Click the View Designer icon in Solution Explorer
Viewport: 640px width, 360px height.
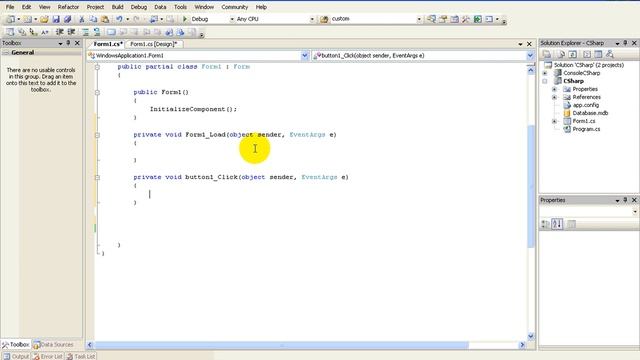(598, 54)
